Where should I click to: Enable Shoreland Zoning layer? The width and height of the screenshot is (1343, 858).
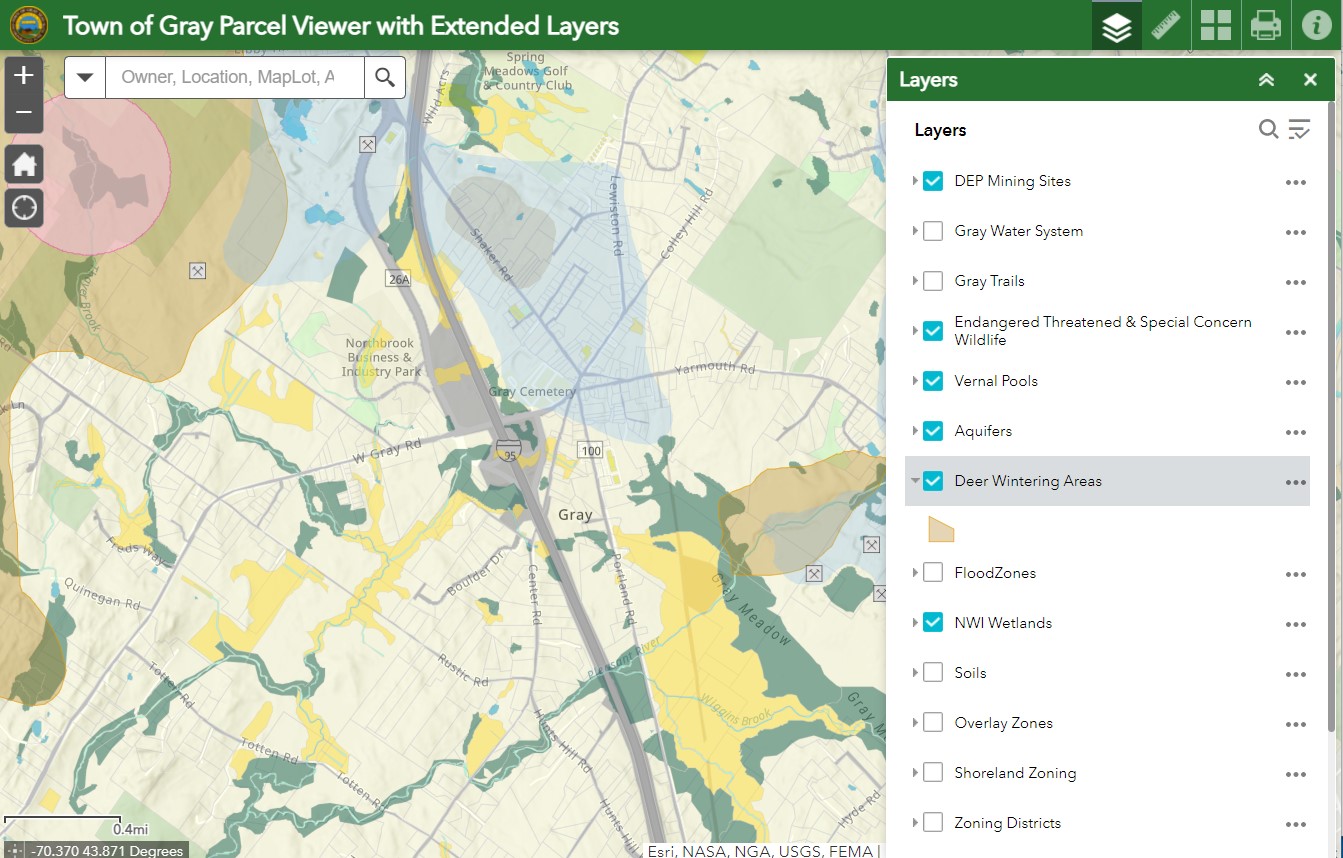click(933, 773)
